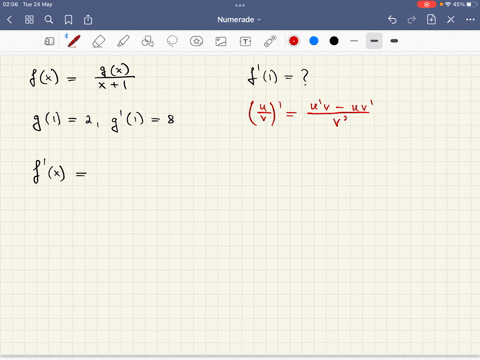Viewport: 480px width, 360px height.
Task: Bookmark the current page
Action: 68,20
